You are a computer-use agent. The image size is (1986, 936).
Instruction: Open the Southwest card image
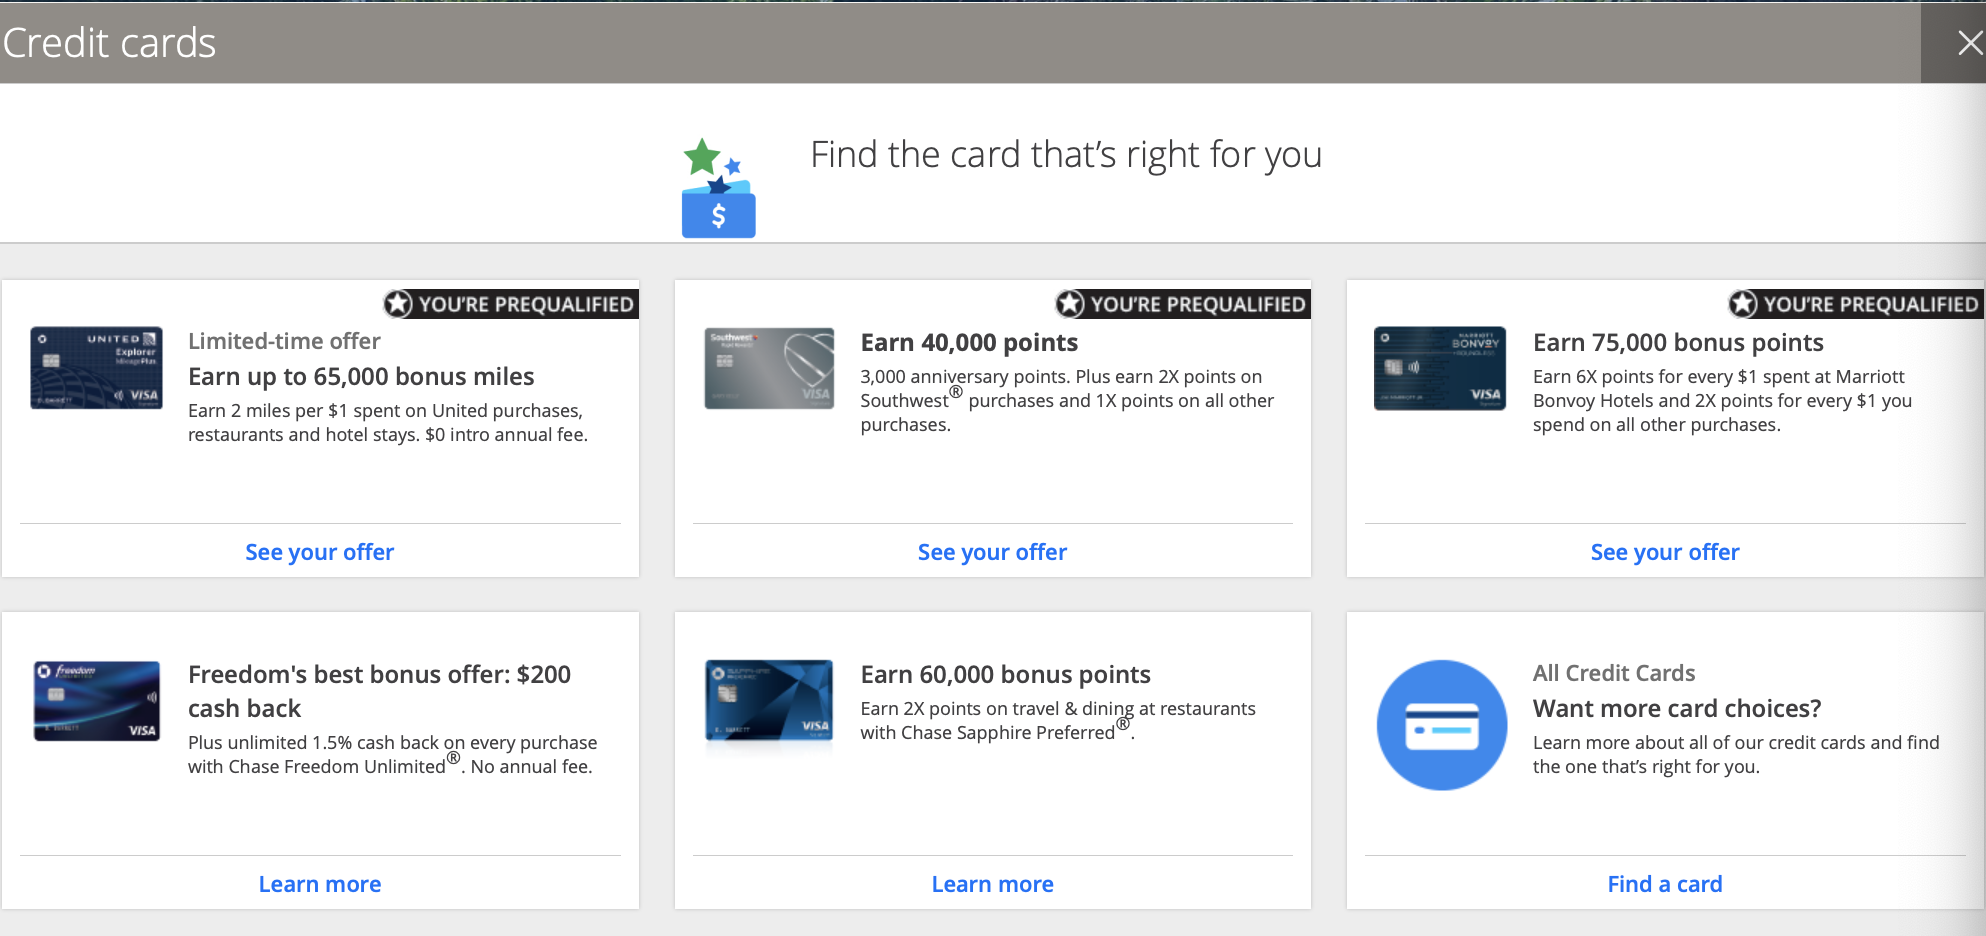click(x=769, y=368)
